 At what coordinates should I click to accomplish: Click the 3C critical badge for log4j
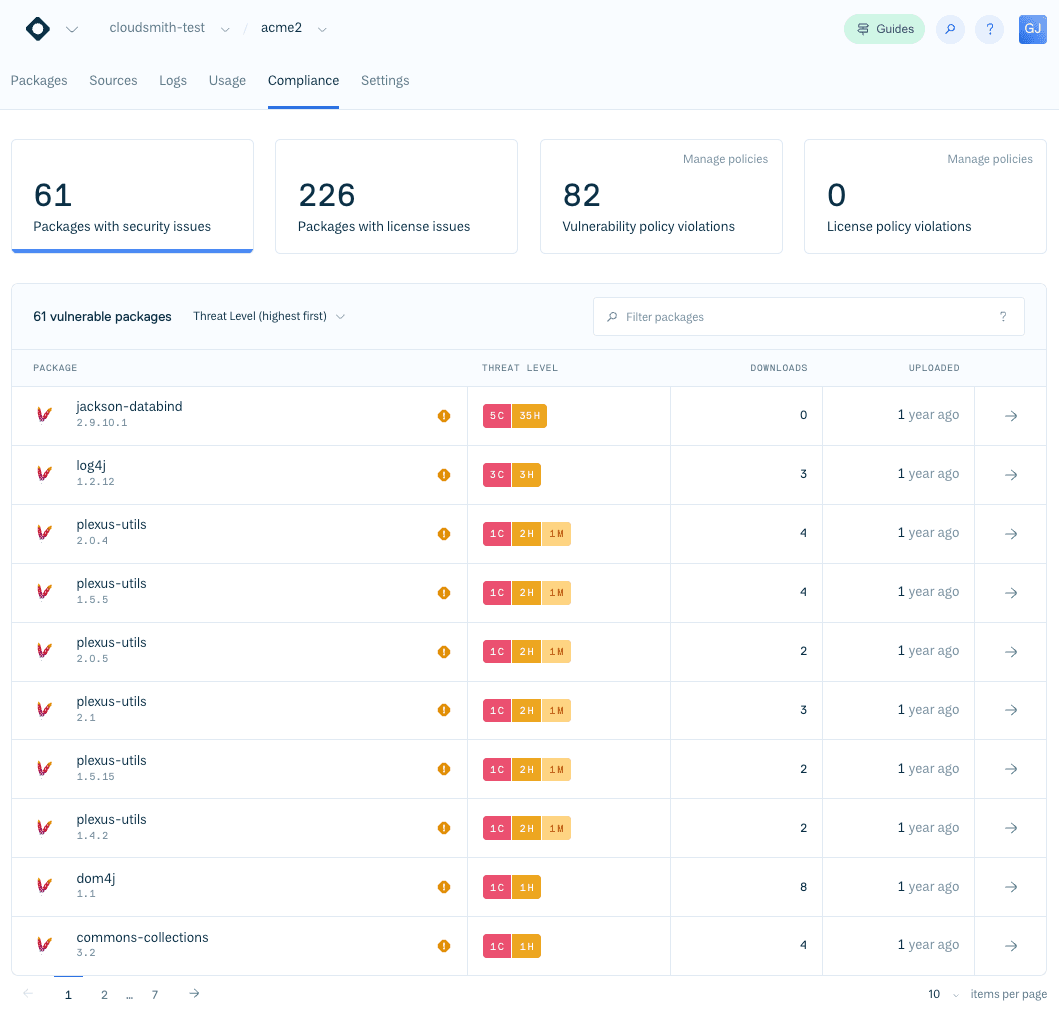[x=497, y=475]
